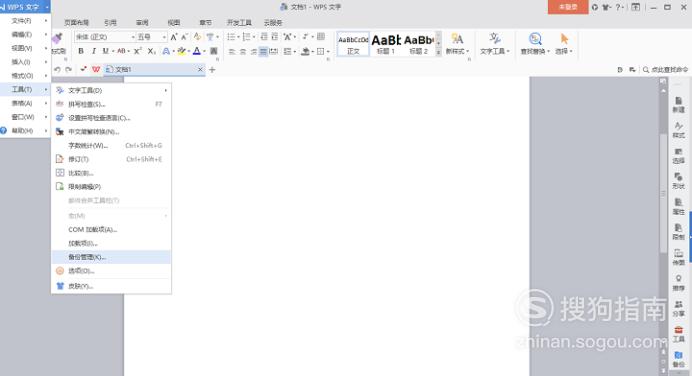
Task: Open the 文件(F) menu
Action: [x=25, y=21]
